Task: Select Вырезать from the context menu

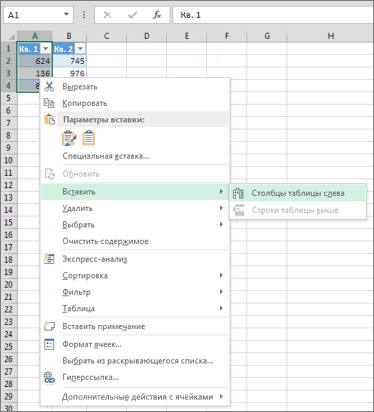Action: pyautogui.click(x=135, y=87)
